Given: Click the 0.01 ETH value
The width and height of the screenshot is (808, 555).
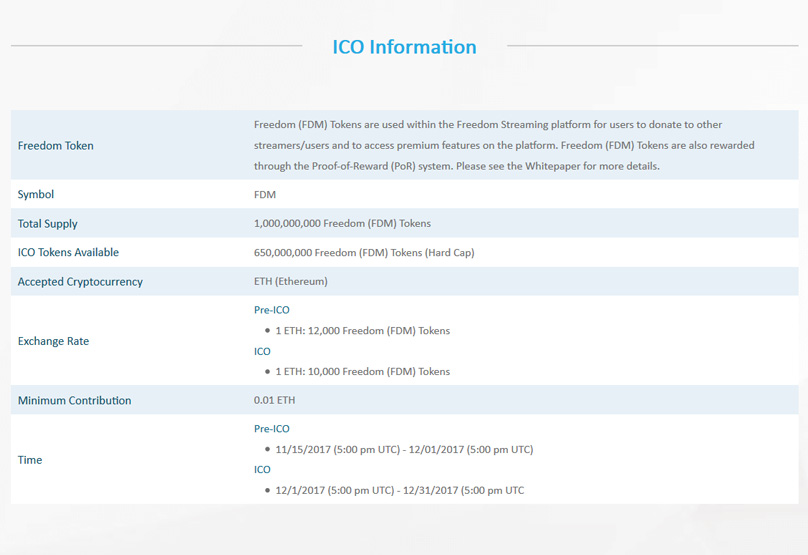Looking at the screenshot, I should coord(274,400).
